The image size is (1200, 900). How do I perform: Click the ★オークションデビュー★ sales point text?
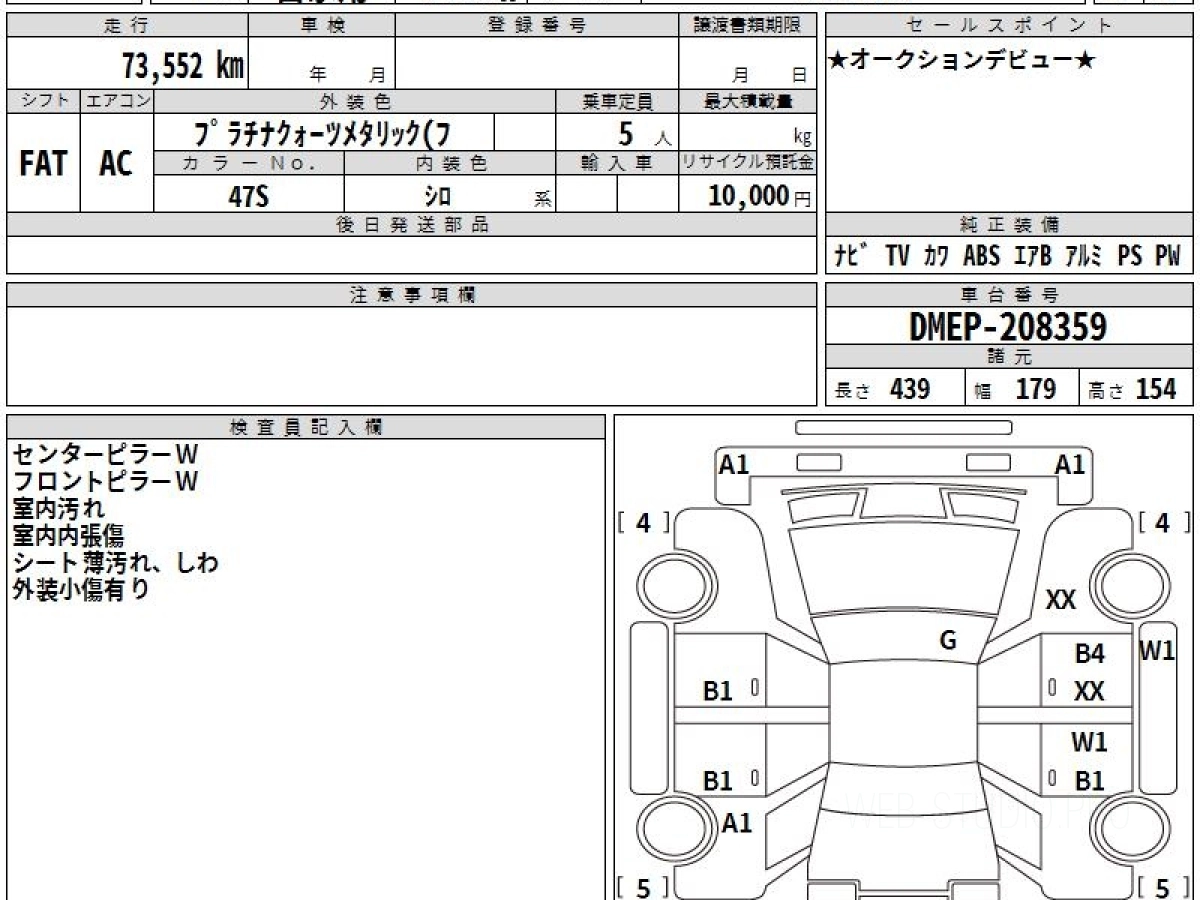(x=963, y=61)
